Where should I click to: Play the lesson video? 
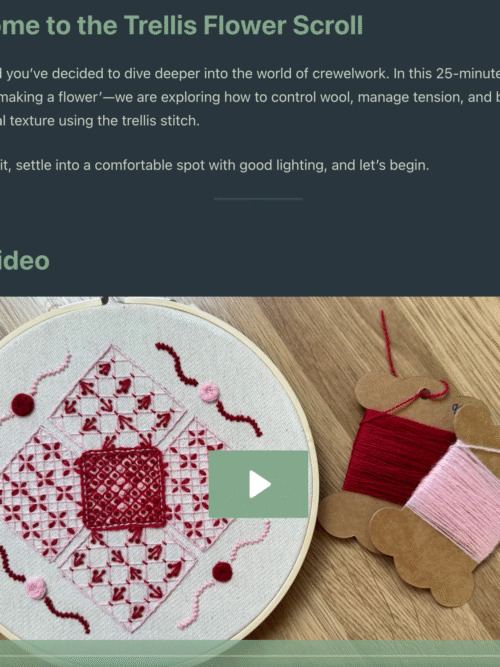pyautogui.click(x=258, y=484)
